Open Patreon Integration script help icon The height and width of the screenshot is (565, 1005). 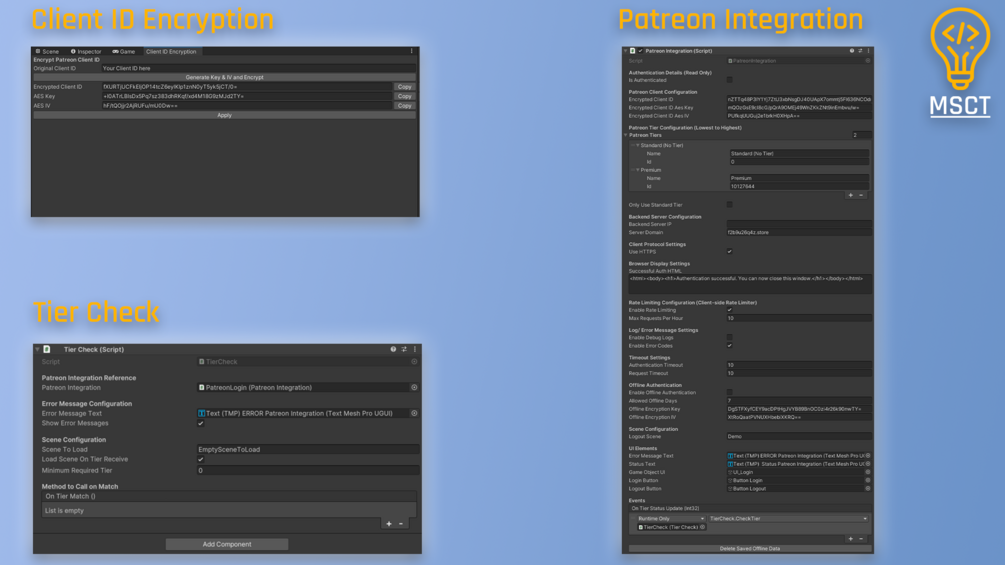tap(852, 51)
